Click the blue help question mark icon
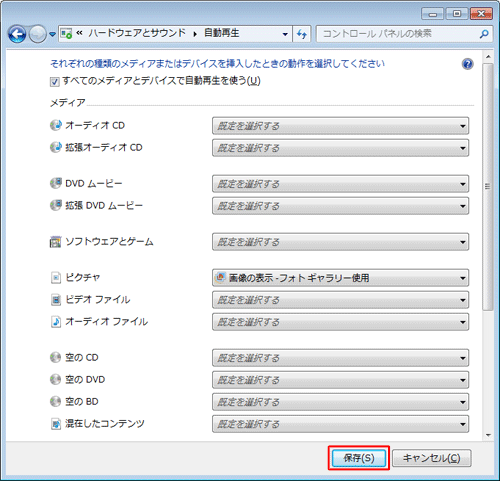This screenshot has width=500, height=481. tap(467, 64)
